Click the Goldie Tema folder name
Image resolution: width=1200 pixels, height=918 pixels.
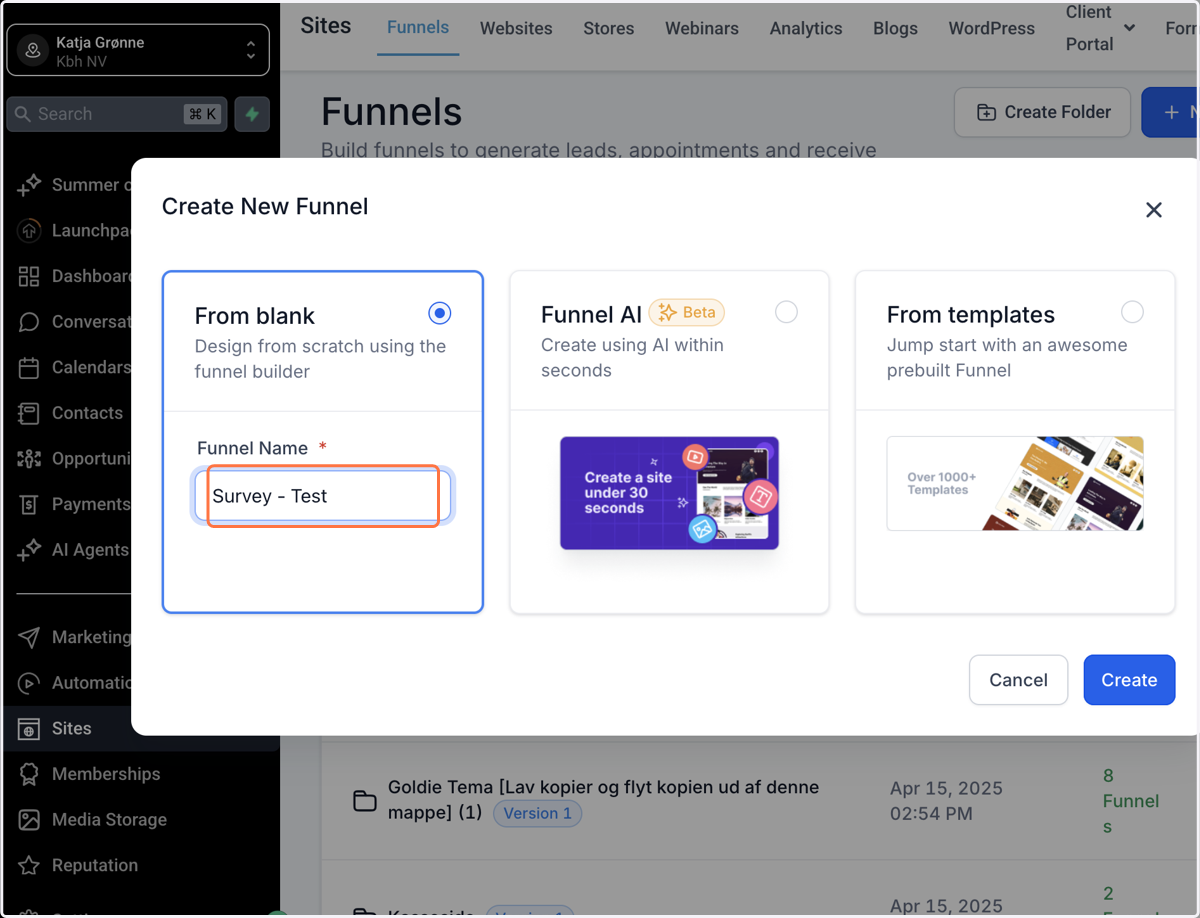point(603,800)
